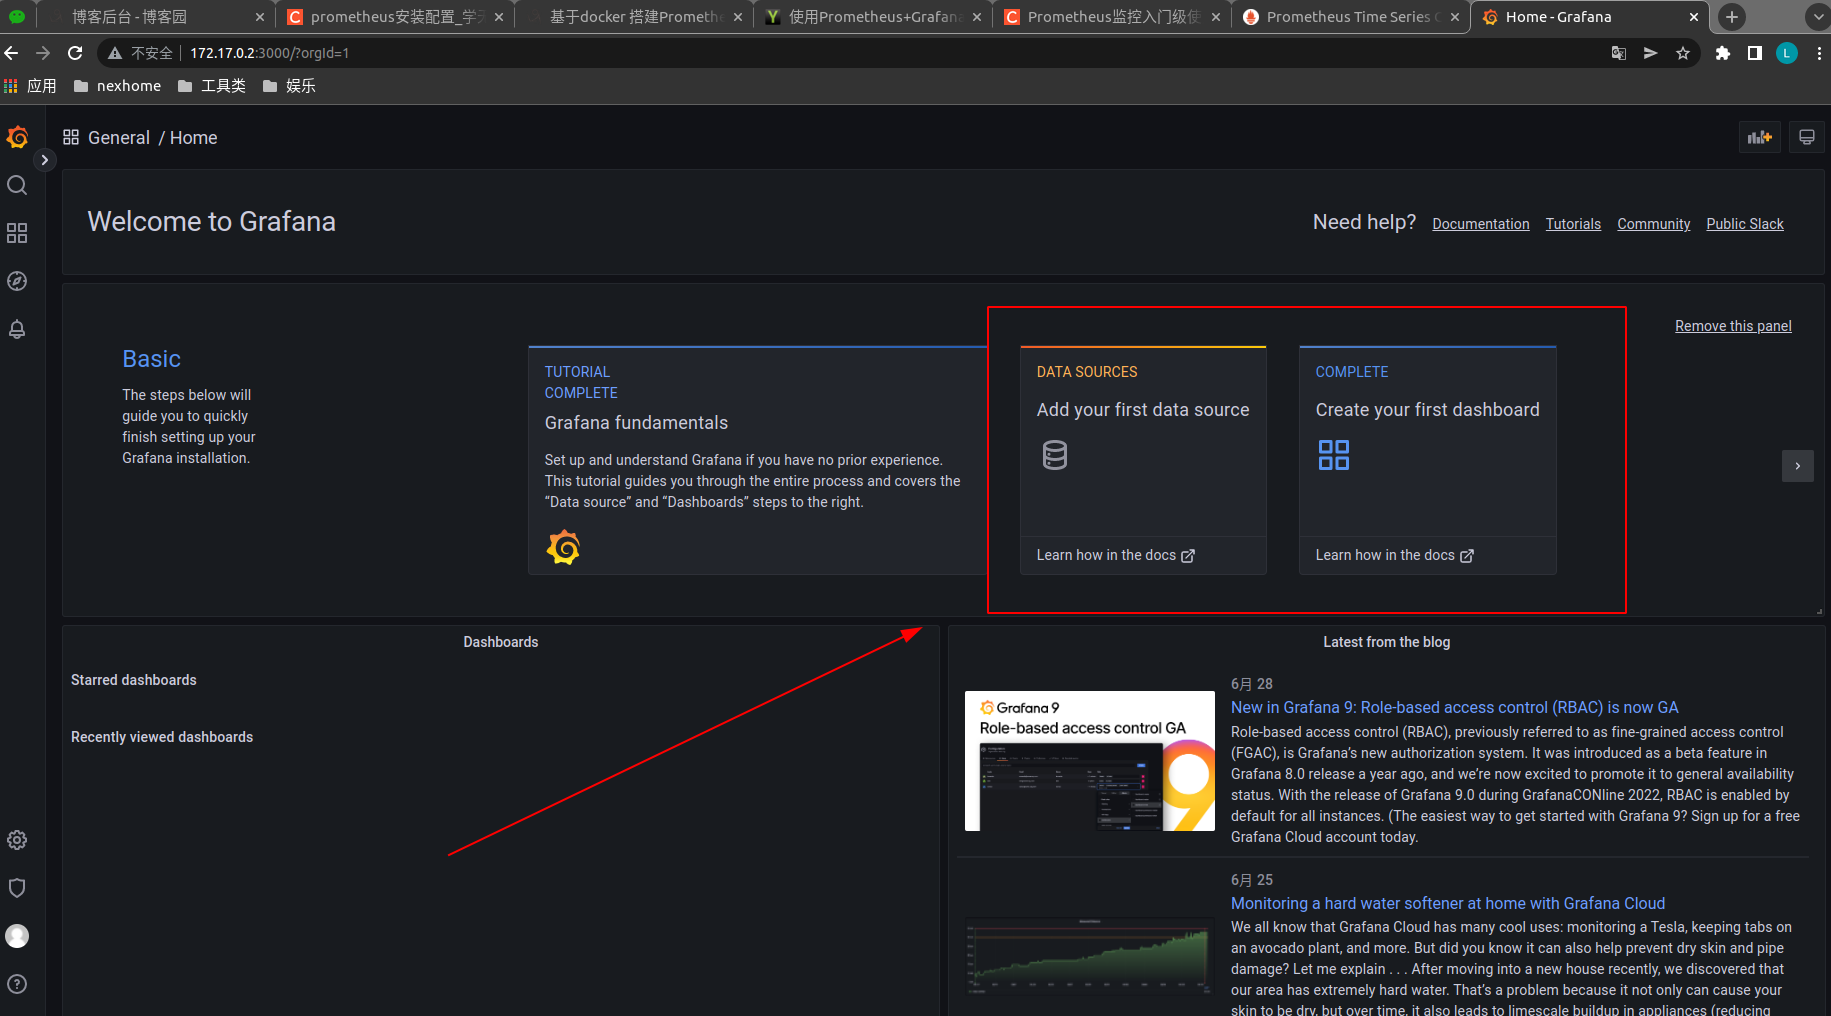The width and height of the screenshot is (1831, 1016).
Task: Click the data source database icon
Action: tap(1055, 455)
